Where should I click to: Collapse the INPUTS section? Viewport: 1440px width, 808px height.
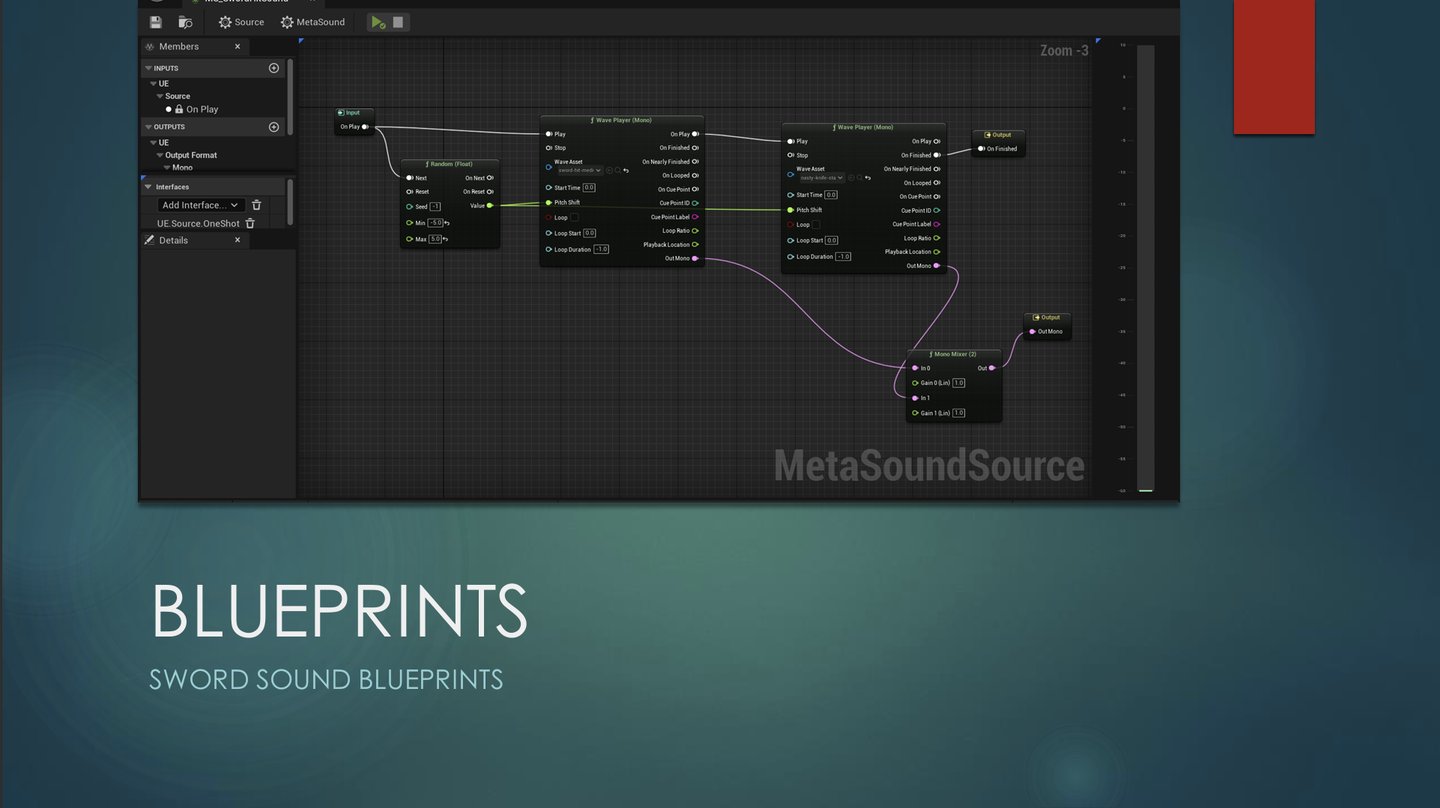click(149, 68)
